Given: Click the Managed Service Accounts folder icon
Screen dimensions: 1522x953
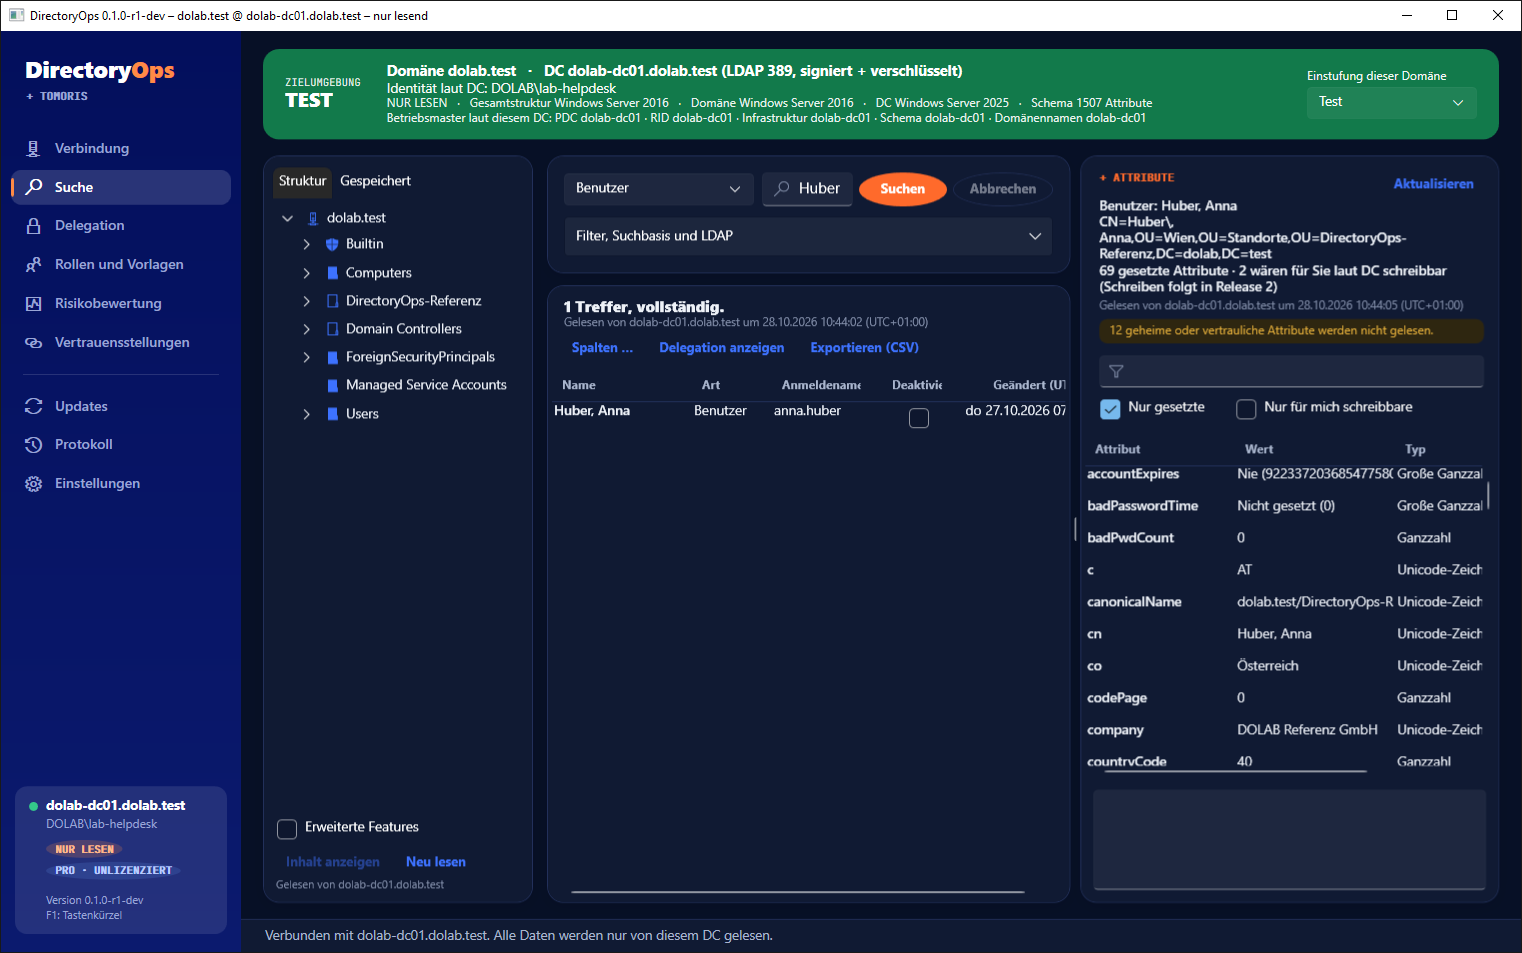Looking at the screenshot, I should [x=332, y=385].
